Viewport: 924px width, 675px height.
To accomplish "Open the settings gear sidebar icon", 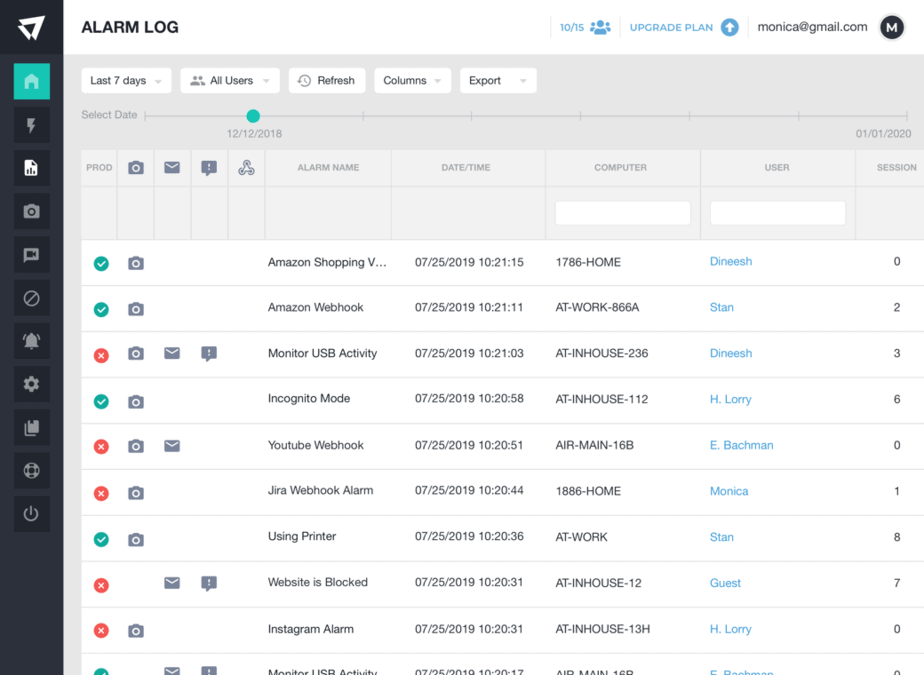I will 31,384.
